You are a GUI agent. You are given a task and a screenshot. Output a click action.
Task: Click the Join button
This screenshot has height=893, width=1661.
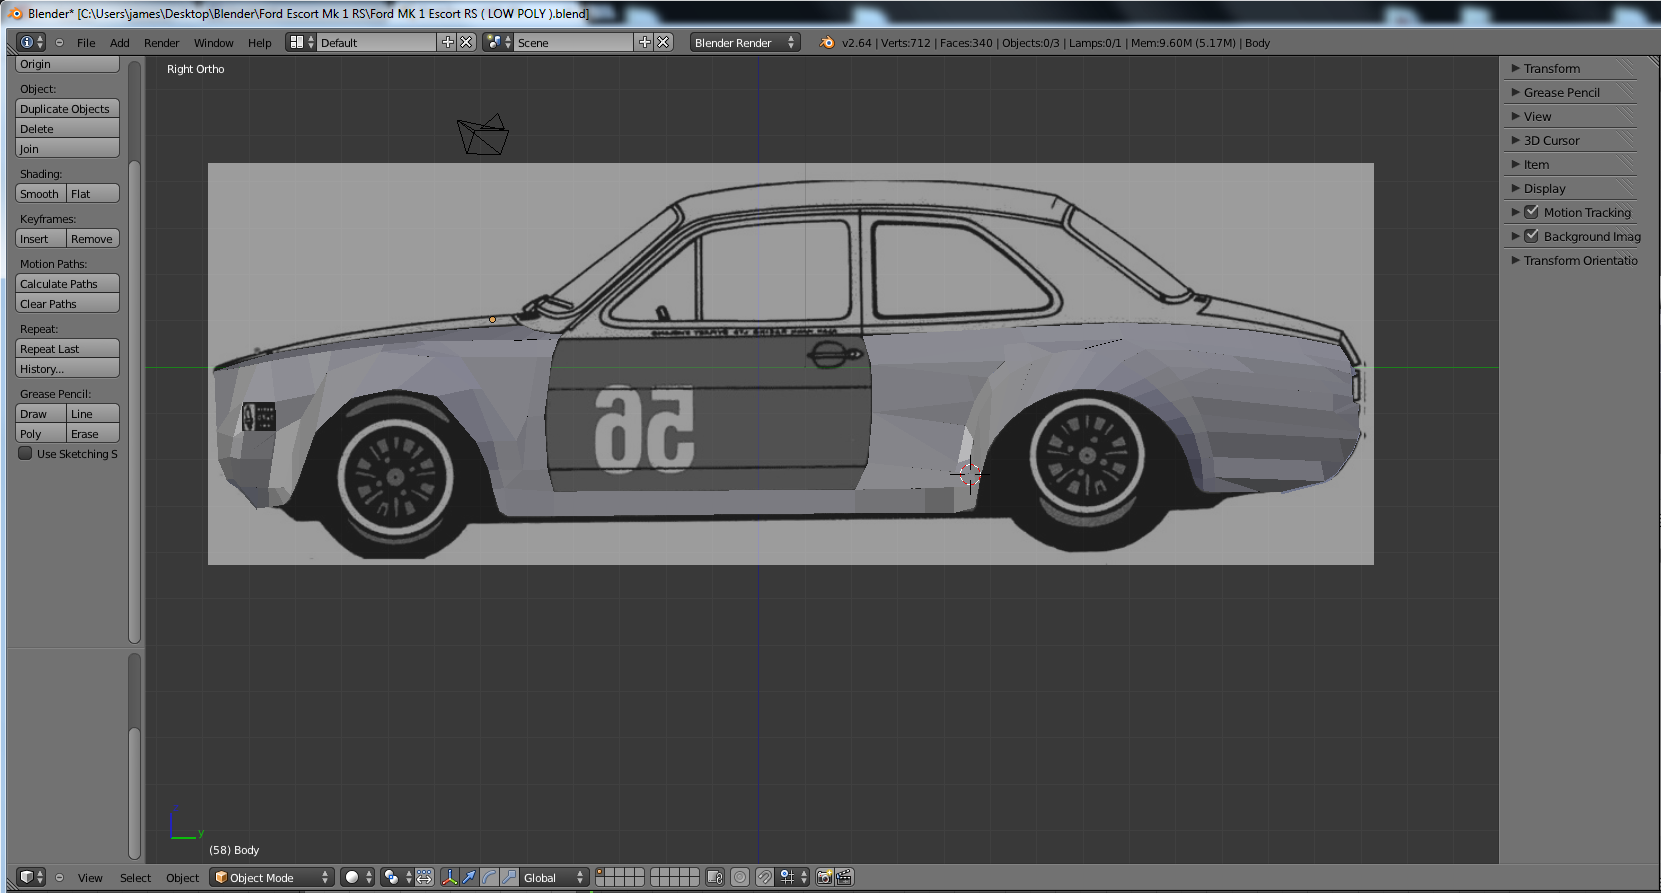[68, 148]
